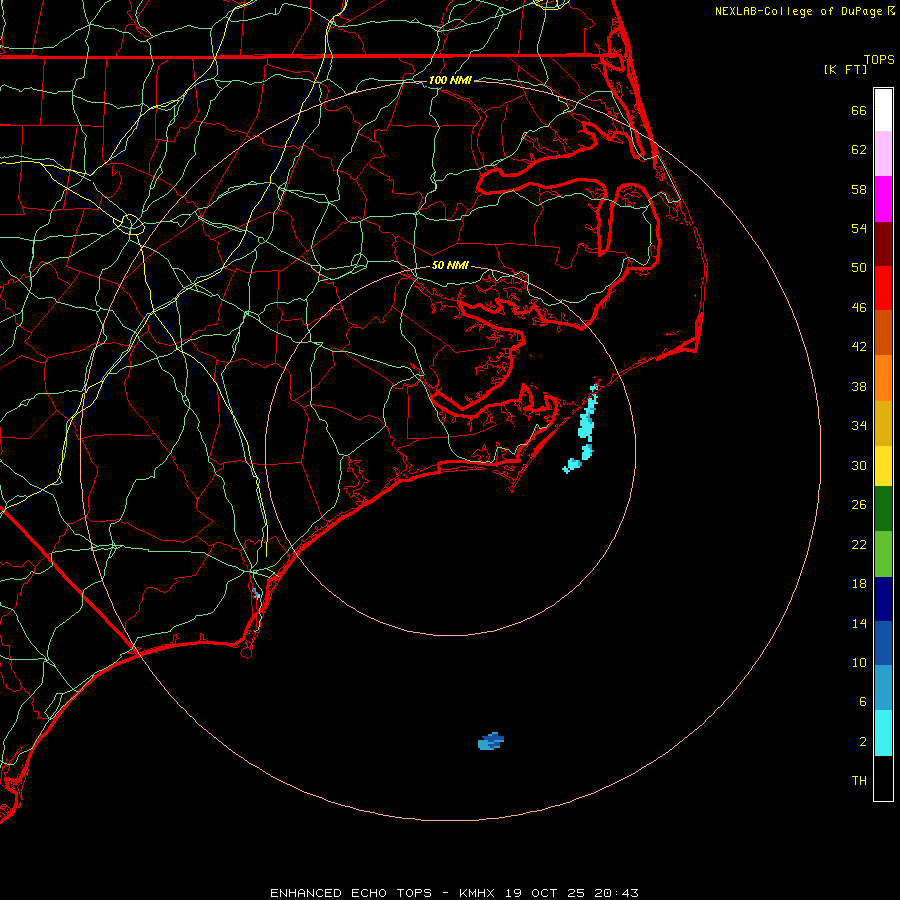Click the white swatch in the tops legend

point(883,110)
